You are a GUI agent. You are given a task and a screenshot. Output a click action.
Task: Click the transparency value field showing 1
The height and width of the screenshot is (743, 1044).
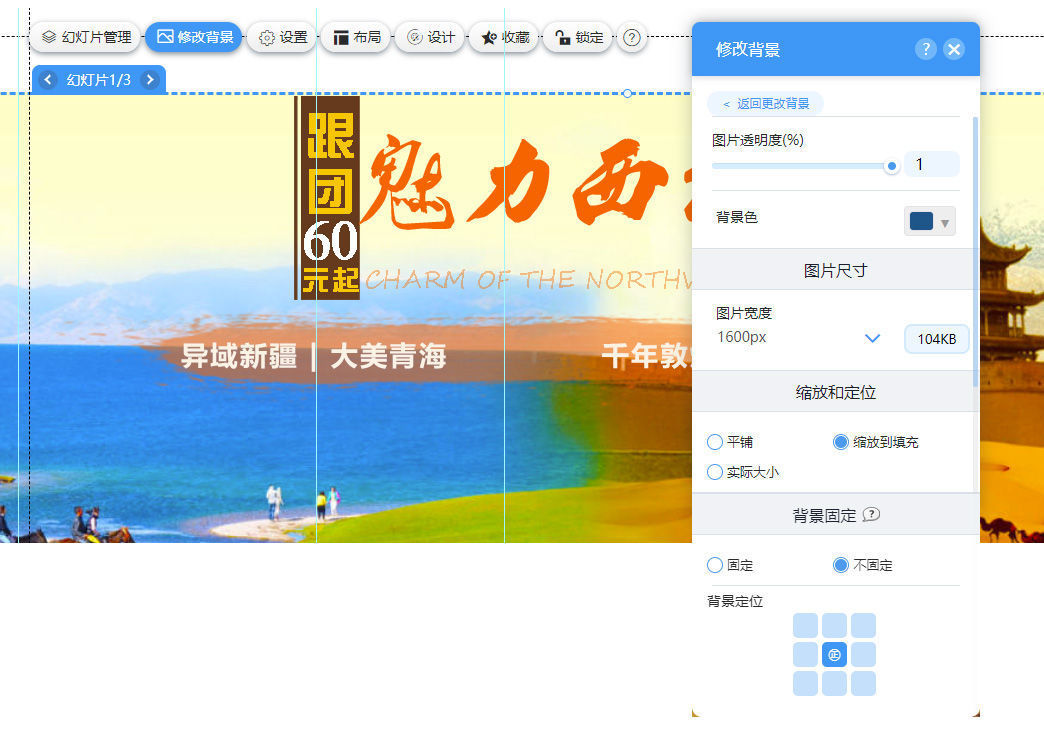[932, 164]
